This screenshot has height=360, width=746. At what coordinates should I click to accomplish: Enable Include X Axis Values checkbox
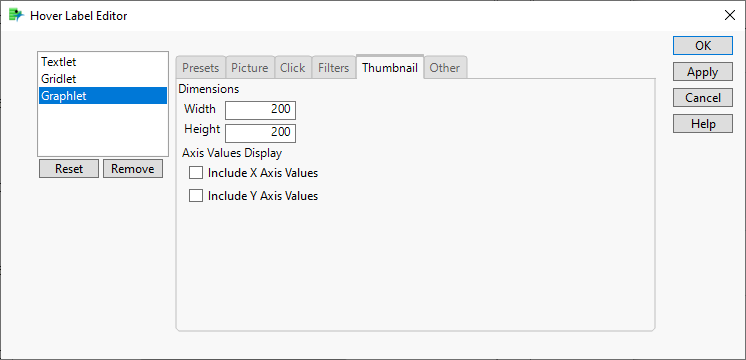[196, 173]
